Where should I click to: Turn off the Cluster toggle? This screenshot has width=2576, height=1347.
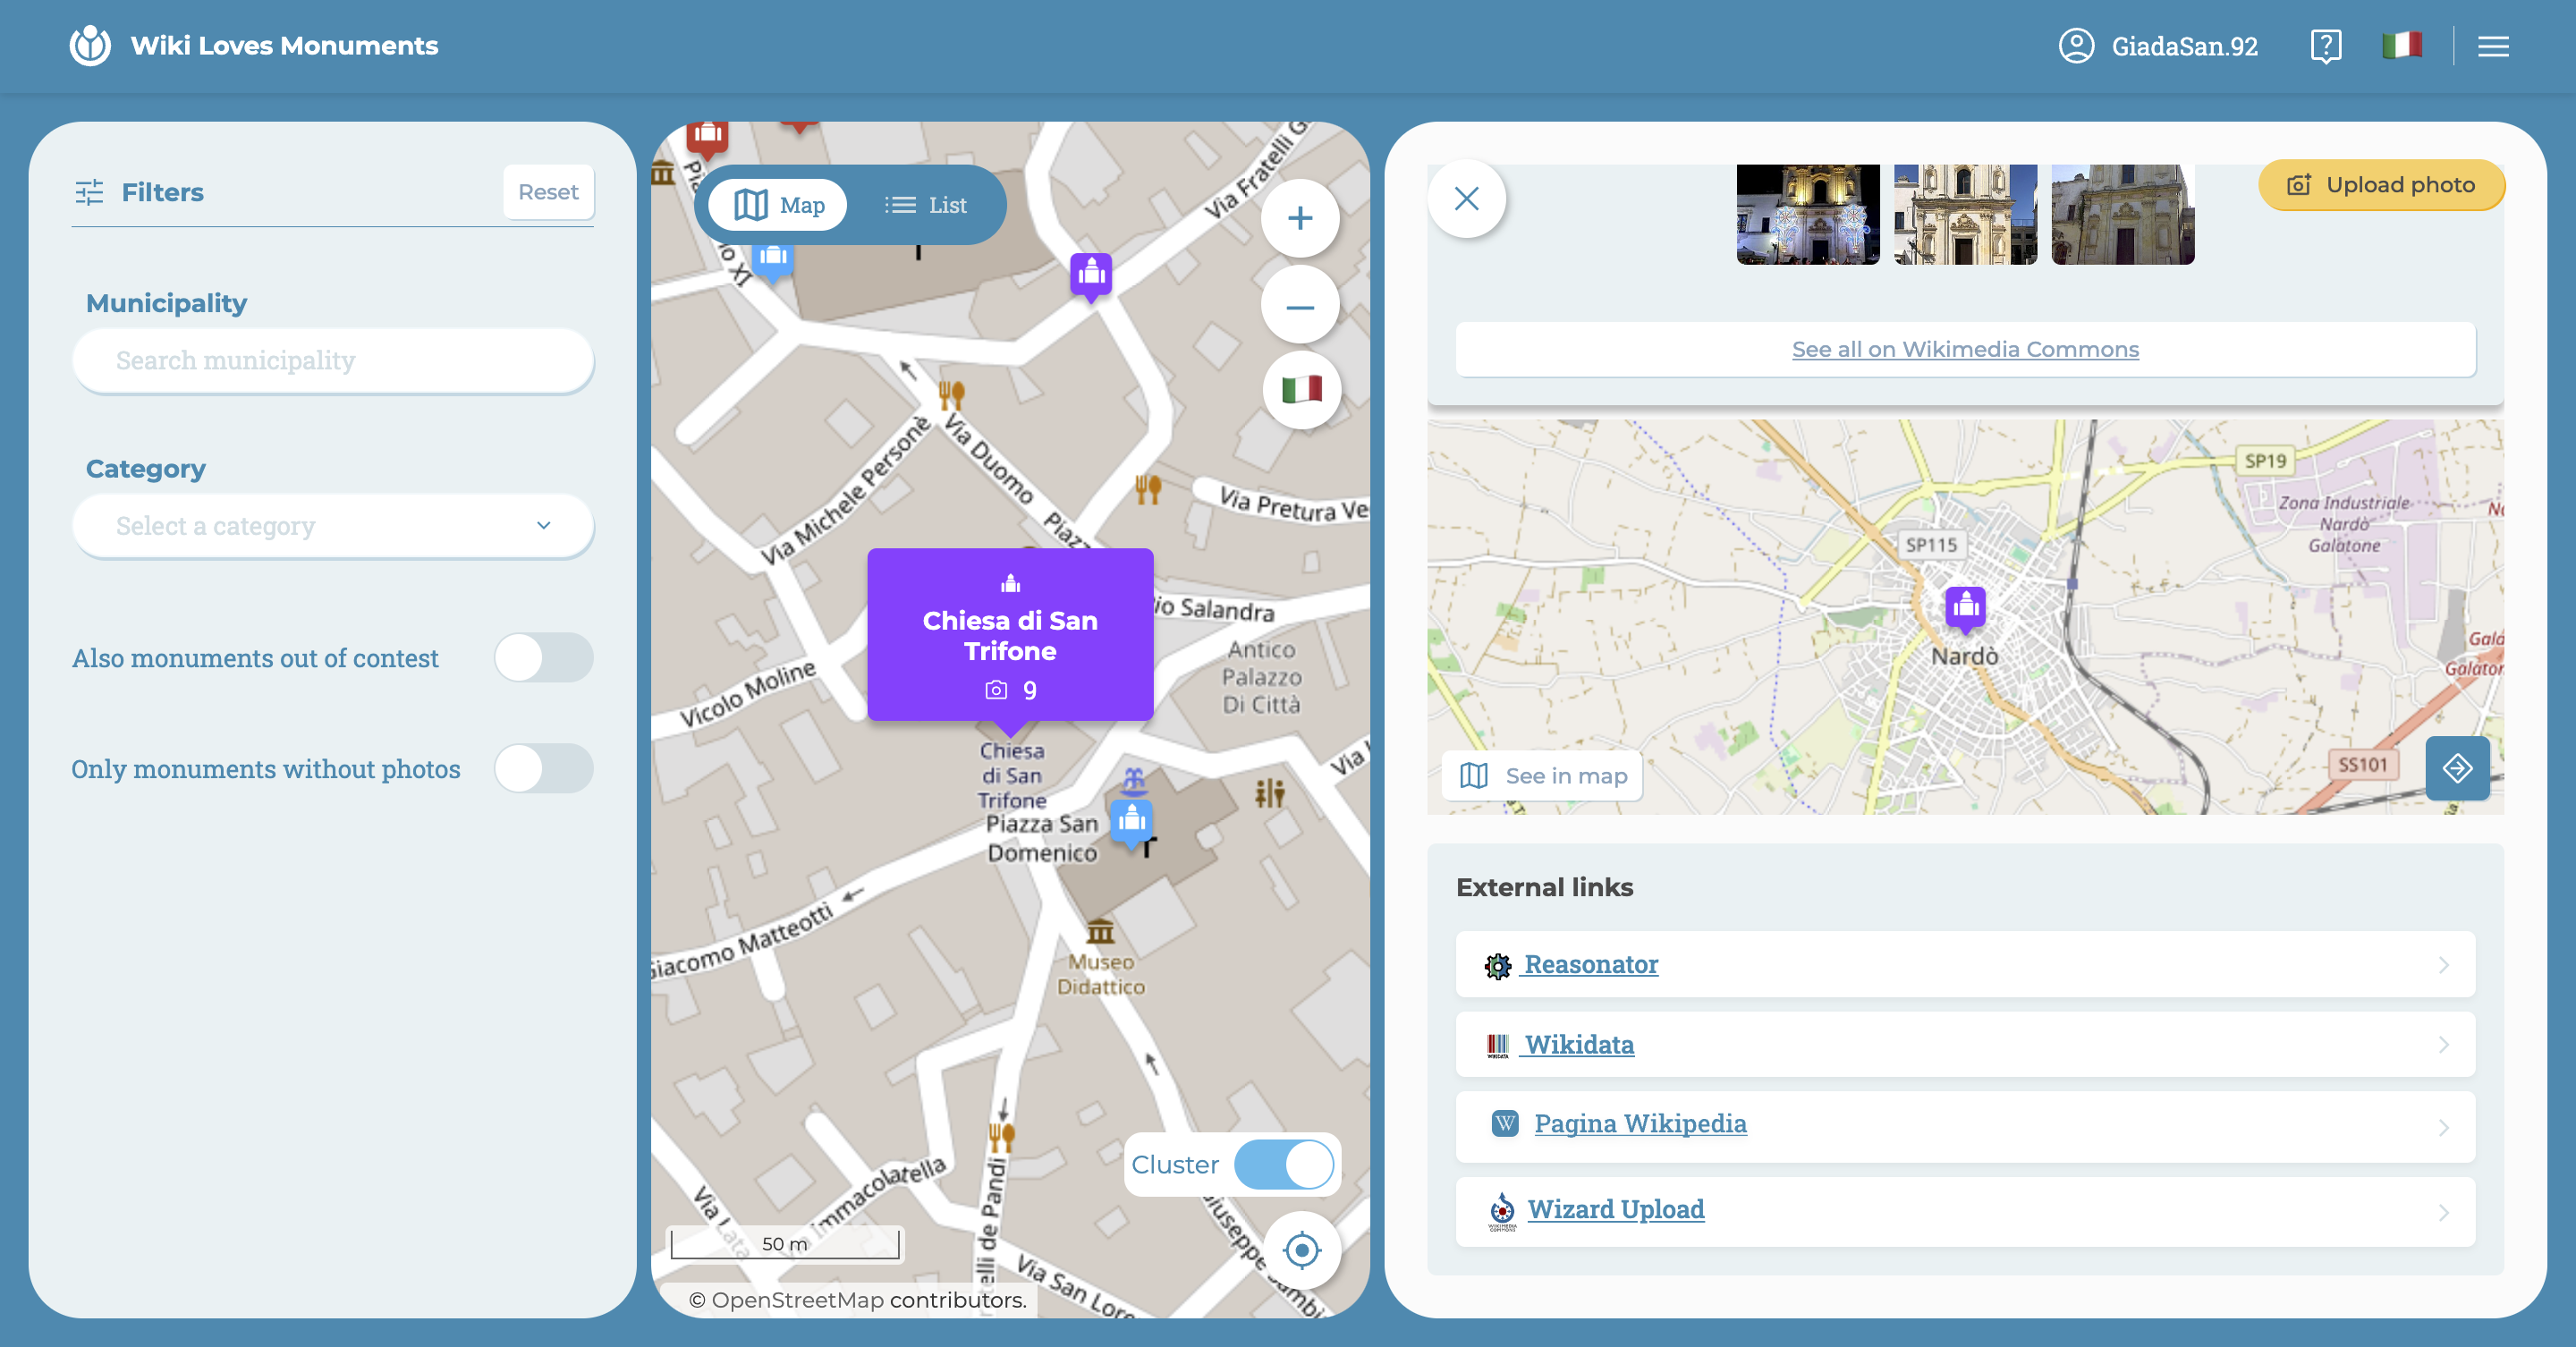(x=1283, y=1165)
